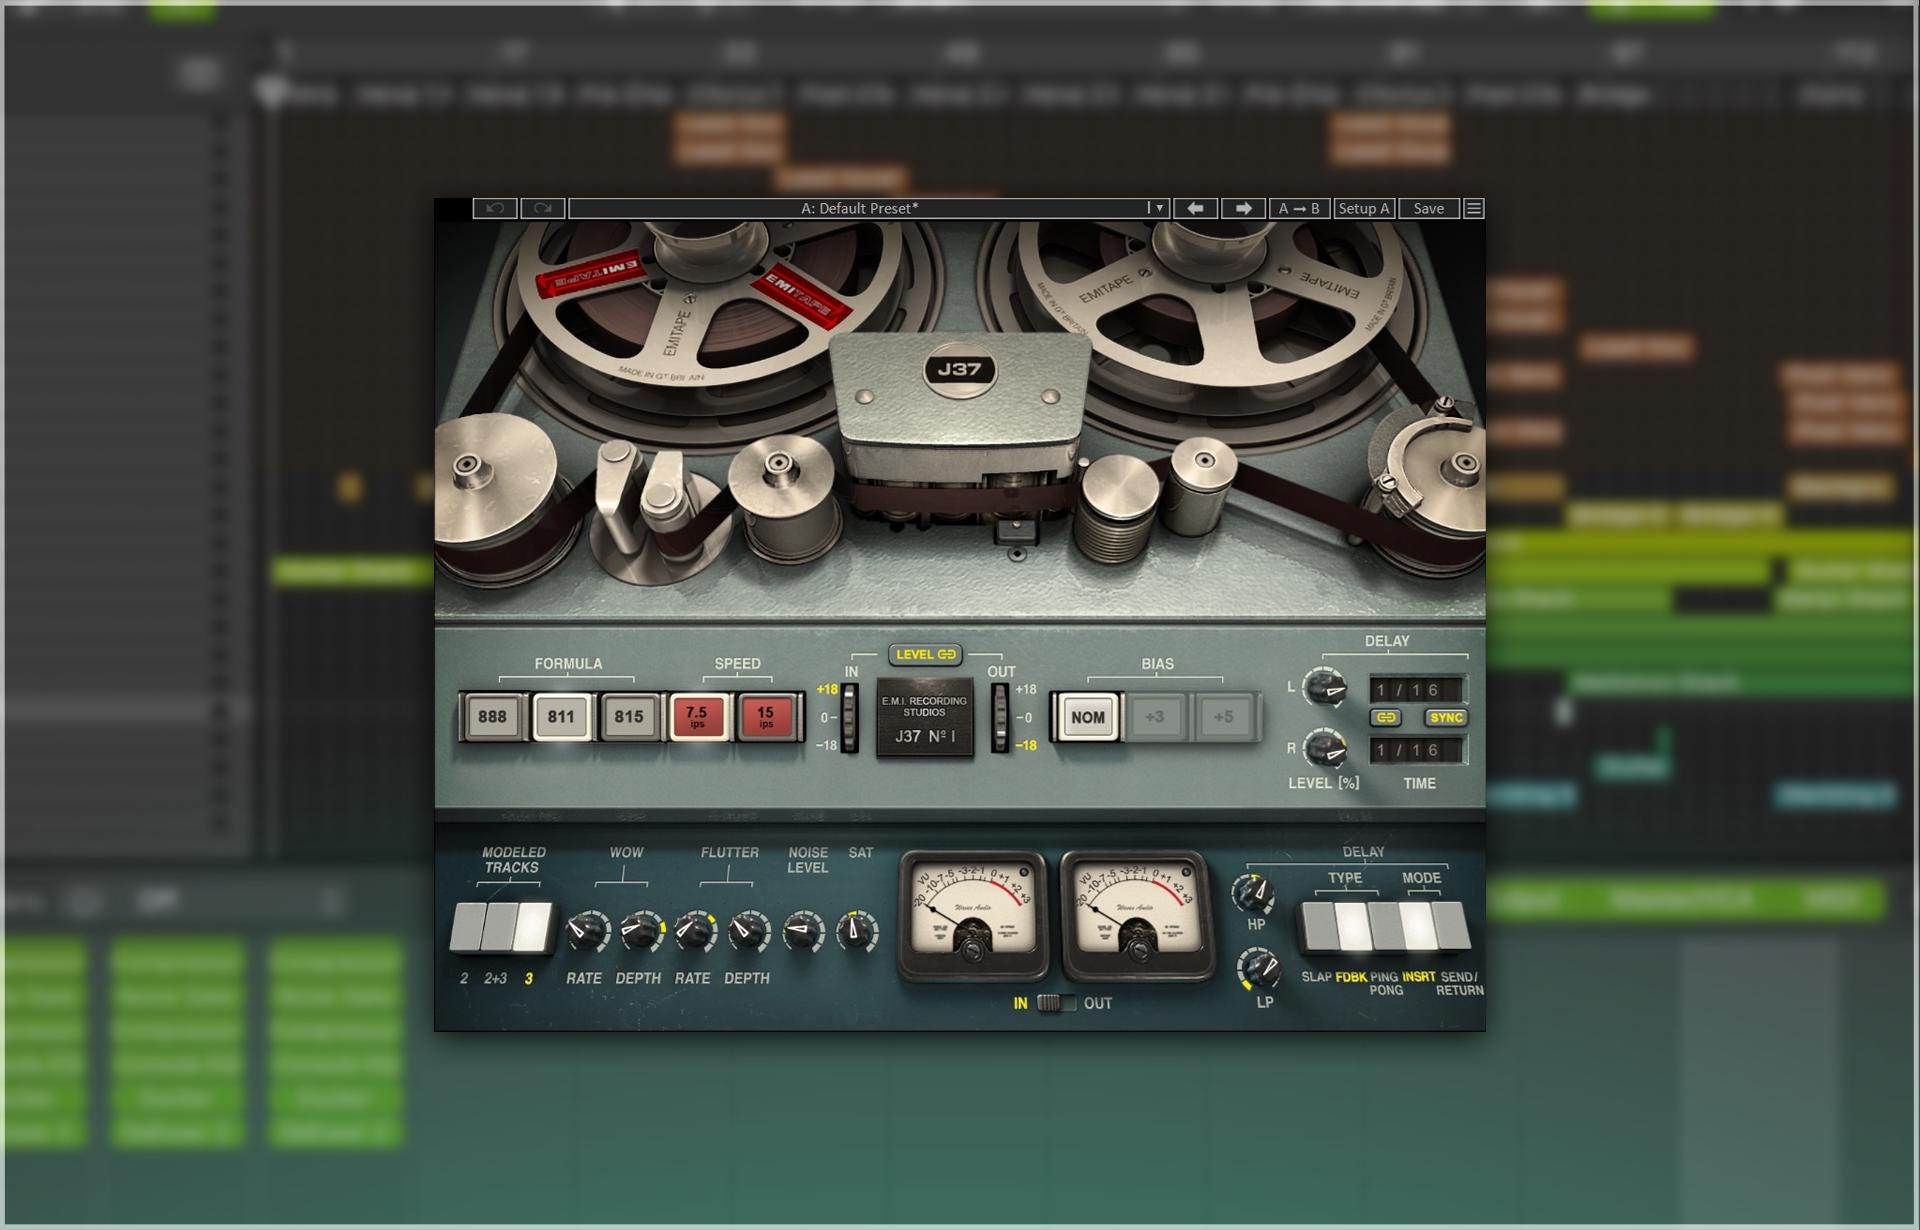Open the hamburger menu icon in toolbar
The image size is (1920, 1230).
pos(1473,208)
